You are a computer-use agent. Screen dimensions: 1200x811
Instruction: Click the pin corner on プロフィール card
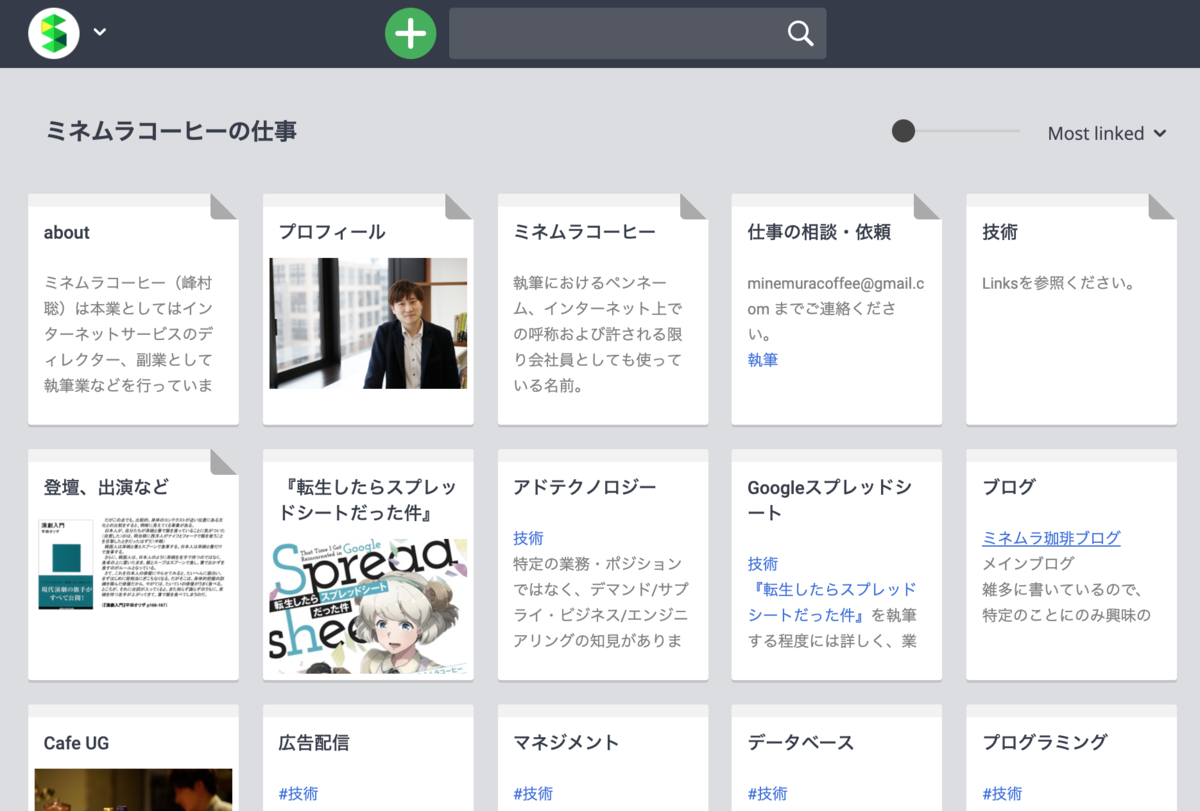tap(459, 206)
